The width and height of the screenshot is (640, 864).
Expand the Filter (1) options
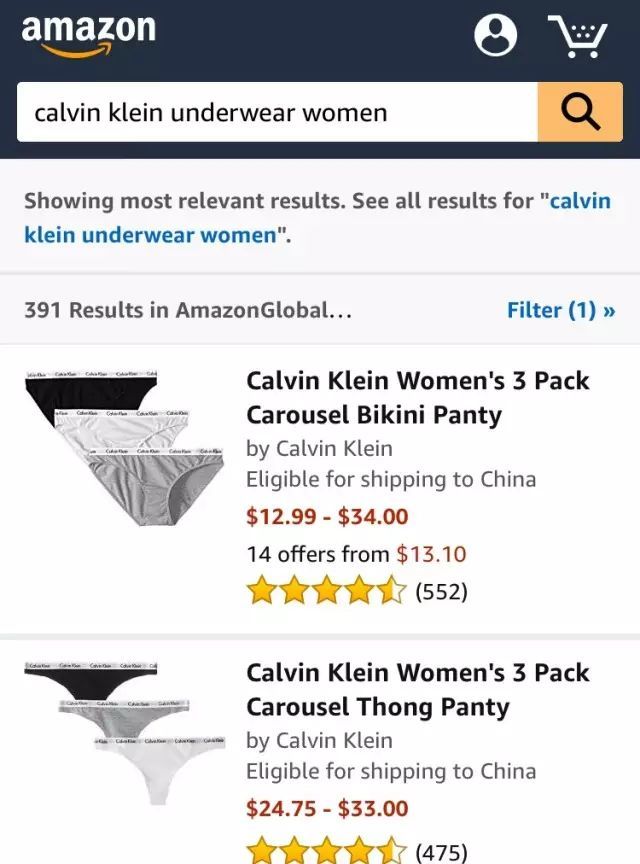pos(561,310)
